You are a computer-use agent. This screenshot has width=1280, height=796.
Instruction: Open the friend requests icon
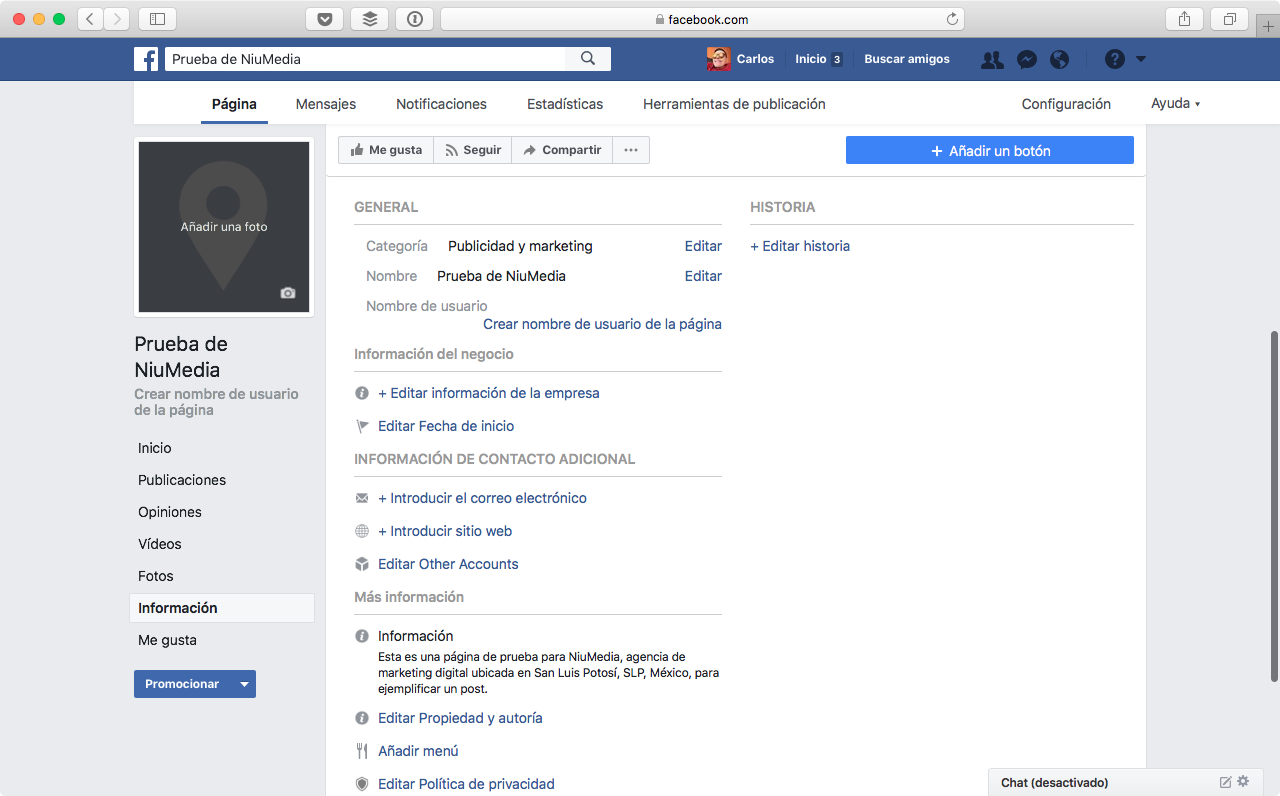tap(992, 60)
